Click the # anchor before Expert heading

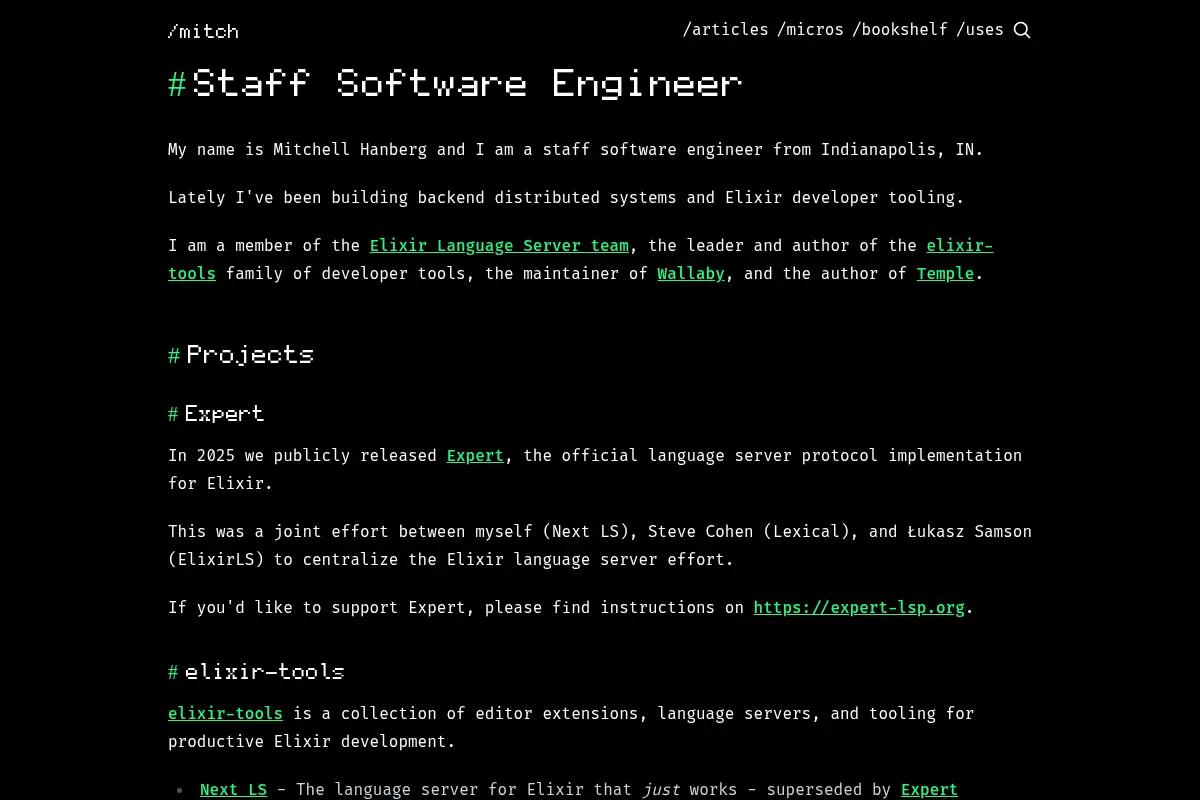[173, 414]
